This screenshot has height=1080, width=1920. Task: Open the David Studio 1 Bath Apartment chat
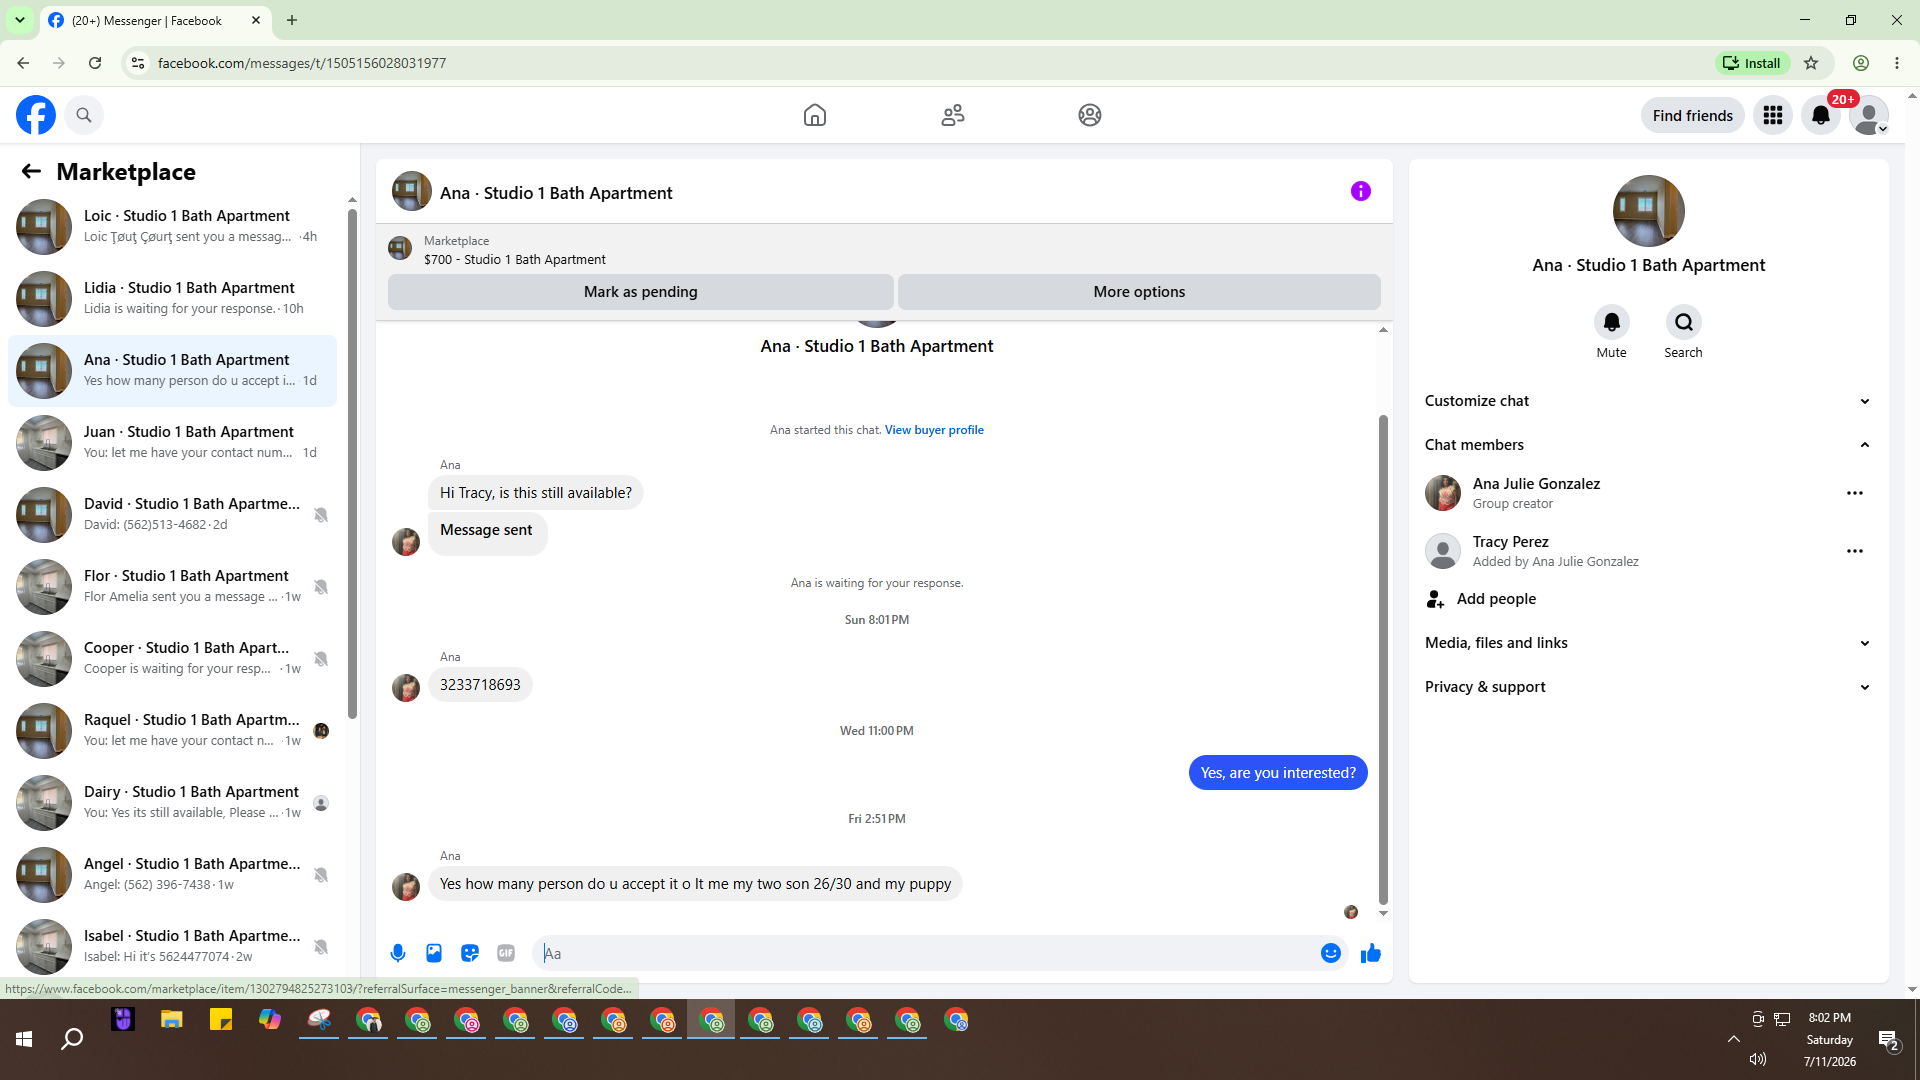tap(172, 515)
